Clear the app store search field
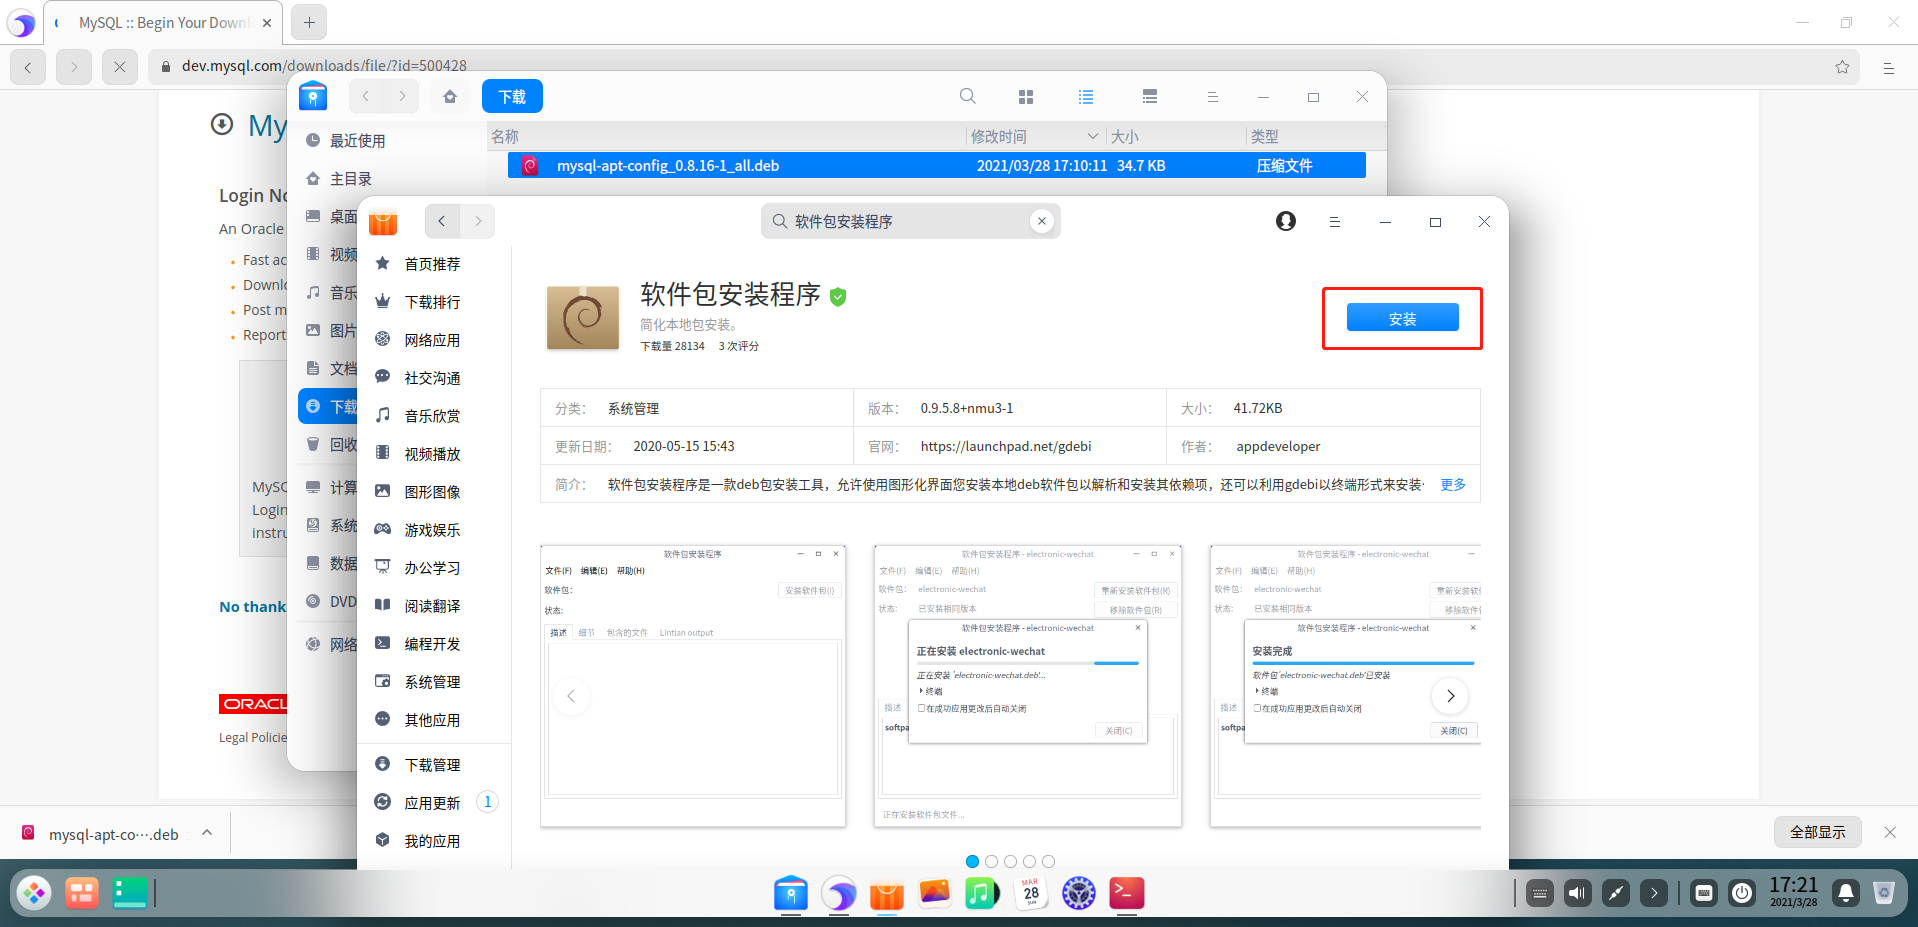The image size is (1918, 927). 1042,221
